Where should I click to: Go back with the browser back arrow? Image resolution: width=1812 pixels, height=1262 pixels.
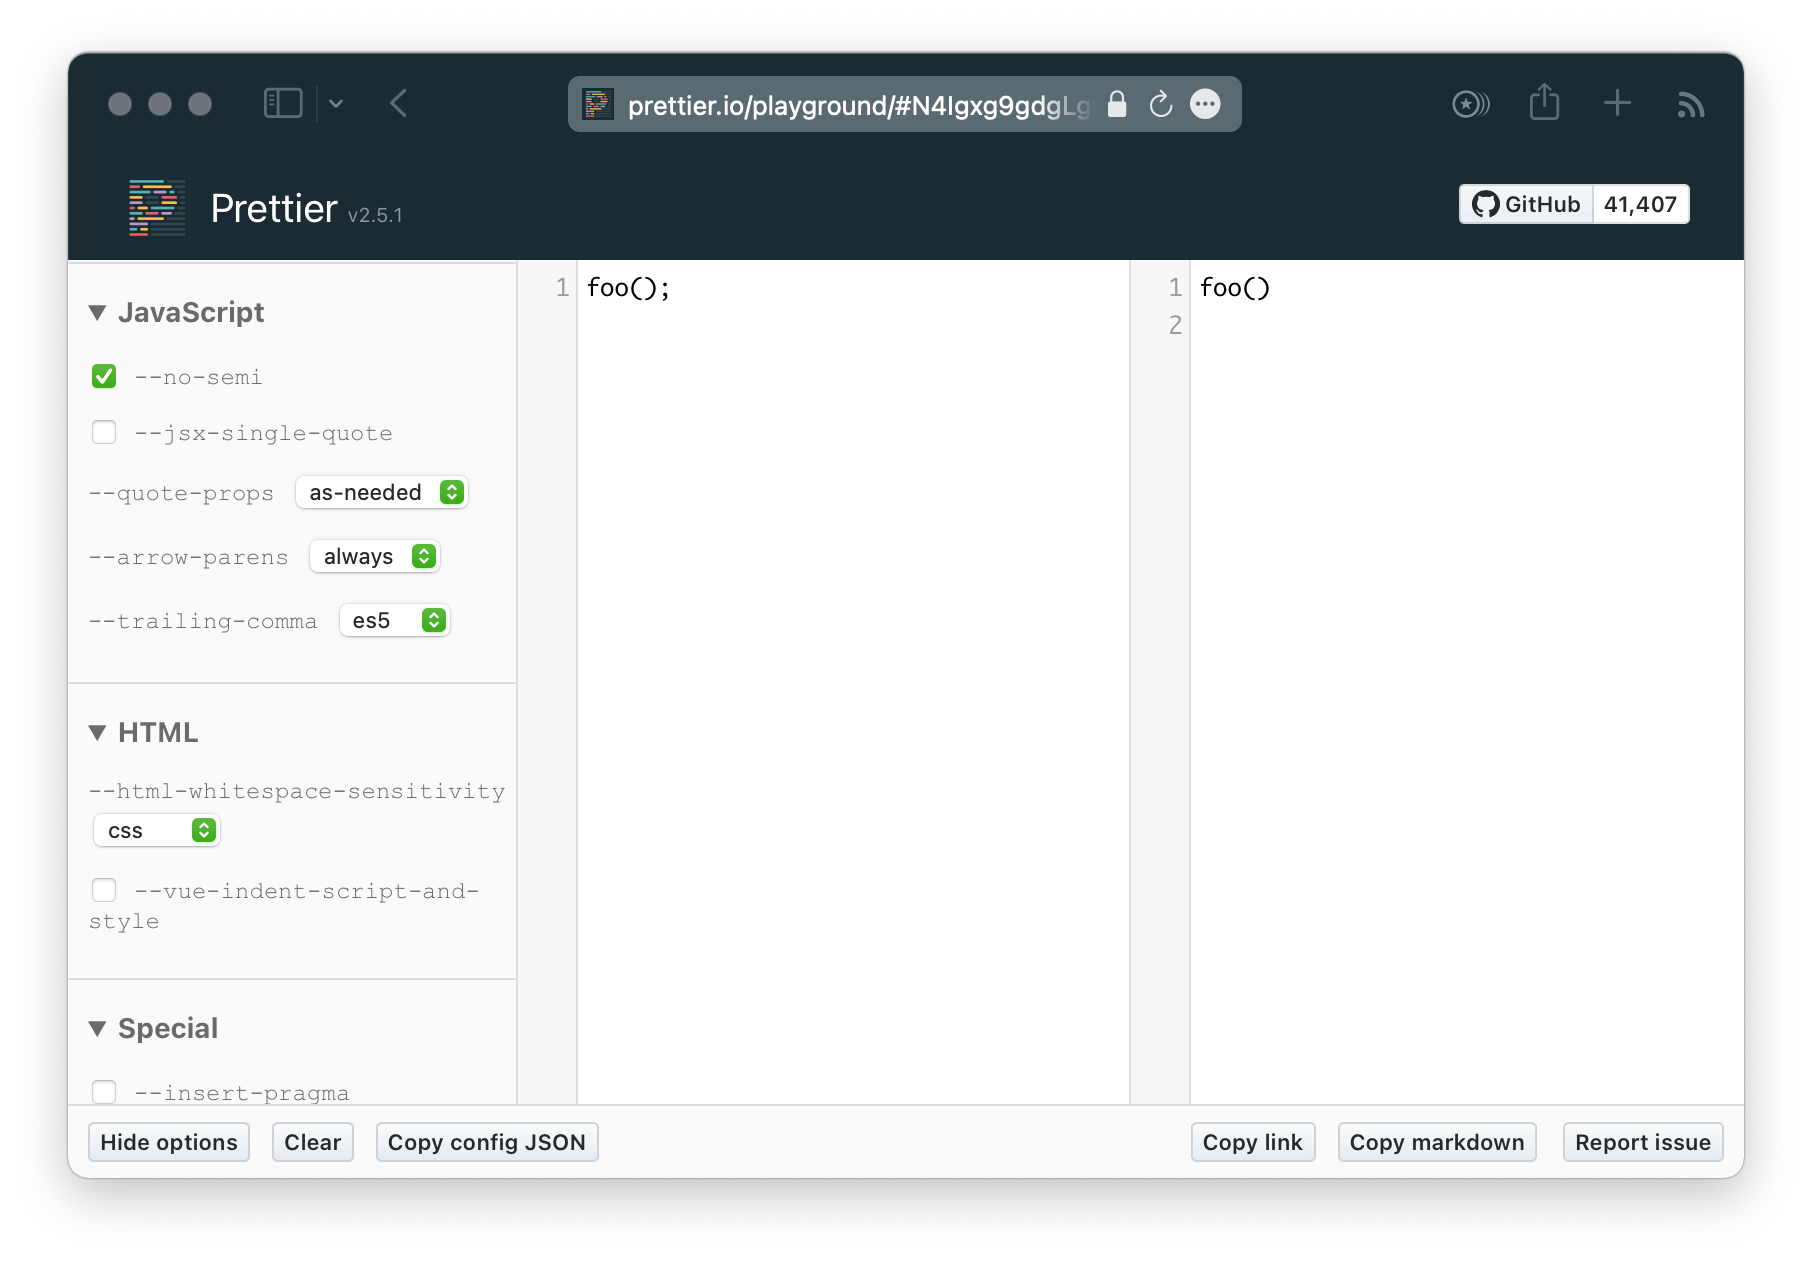pyautogui.click(x=399, y=103)
